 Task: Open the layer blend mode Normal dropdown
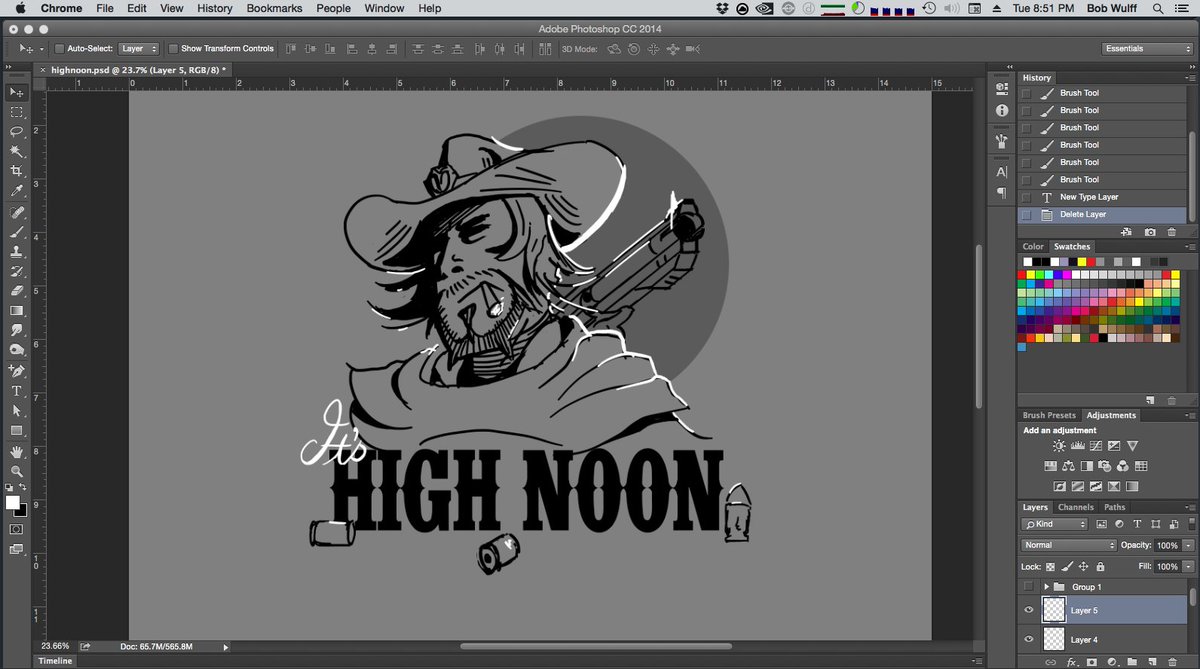1069,545
